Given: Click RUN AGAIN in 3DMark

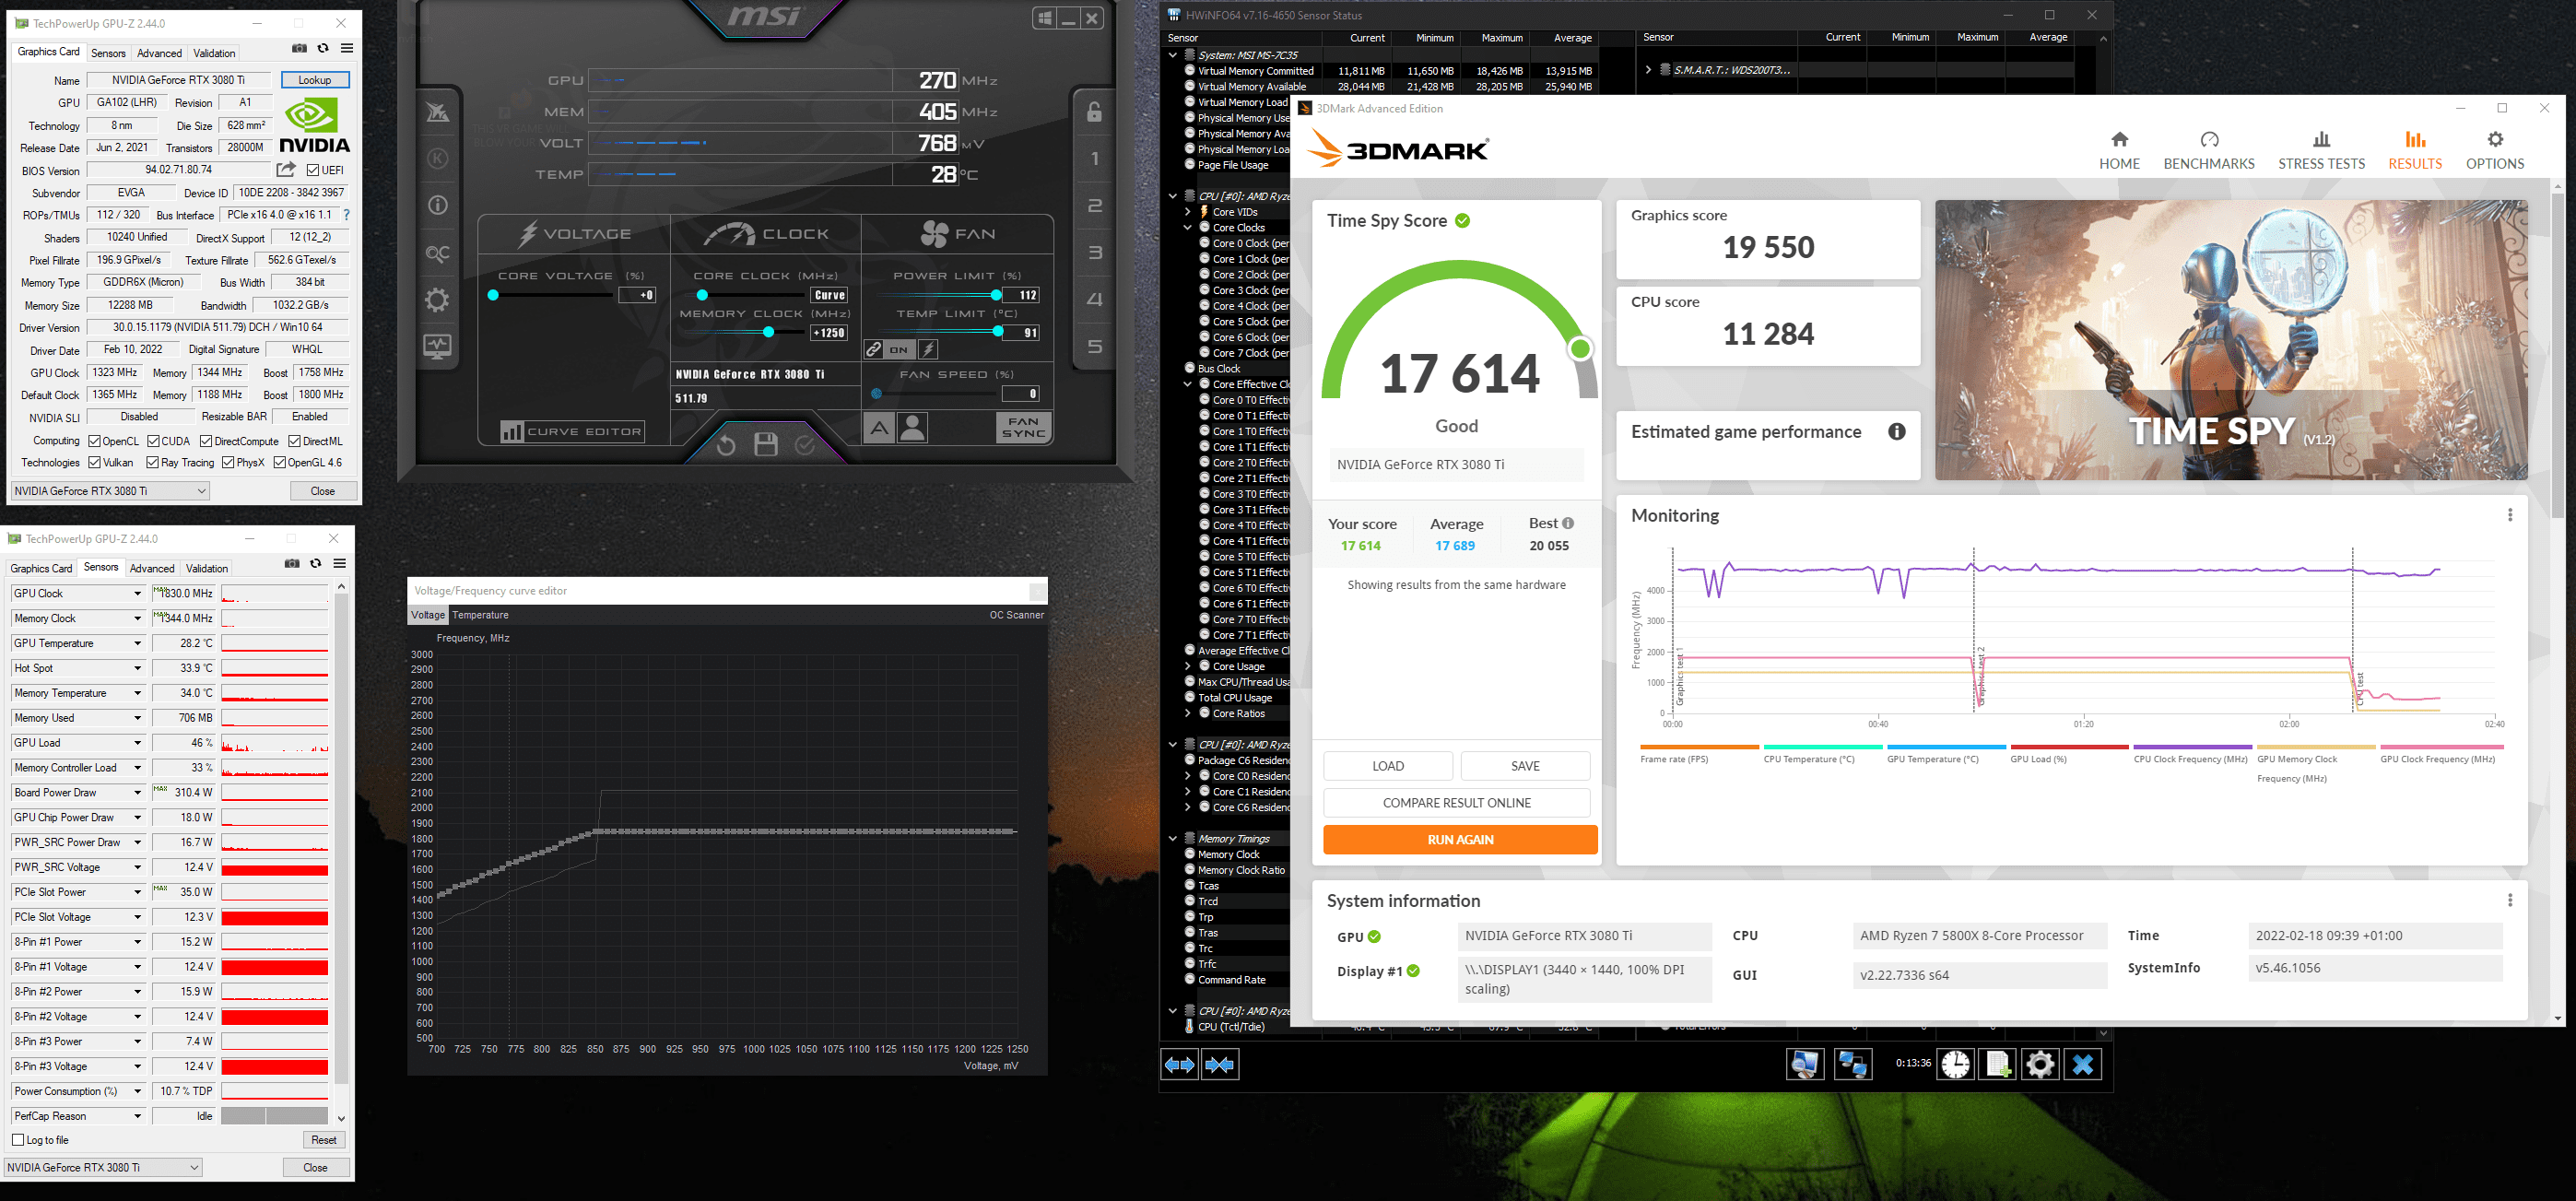Looking at the screenshot, I should 1460,840.
